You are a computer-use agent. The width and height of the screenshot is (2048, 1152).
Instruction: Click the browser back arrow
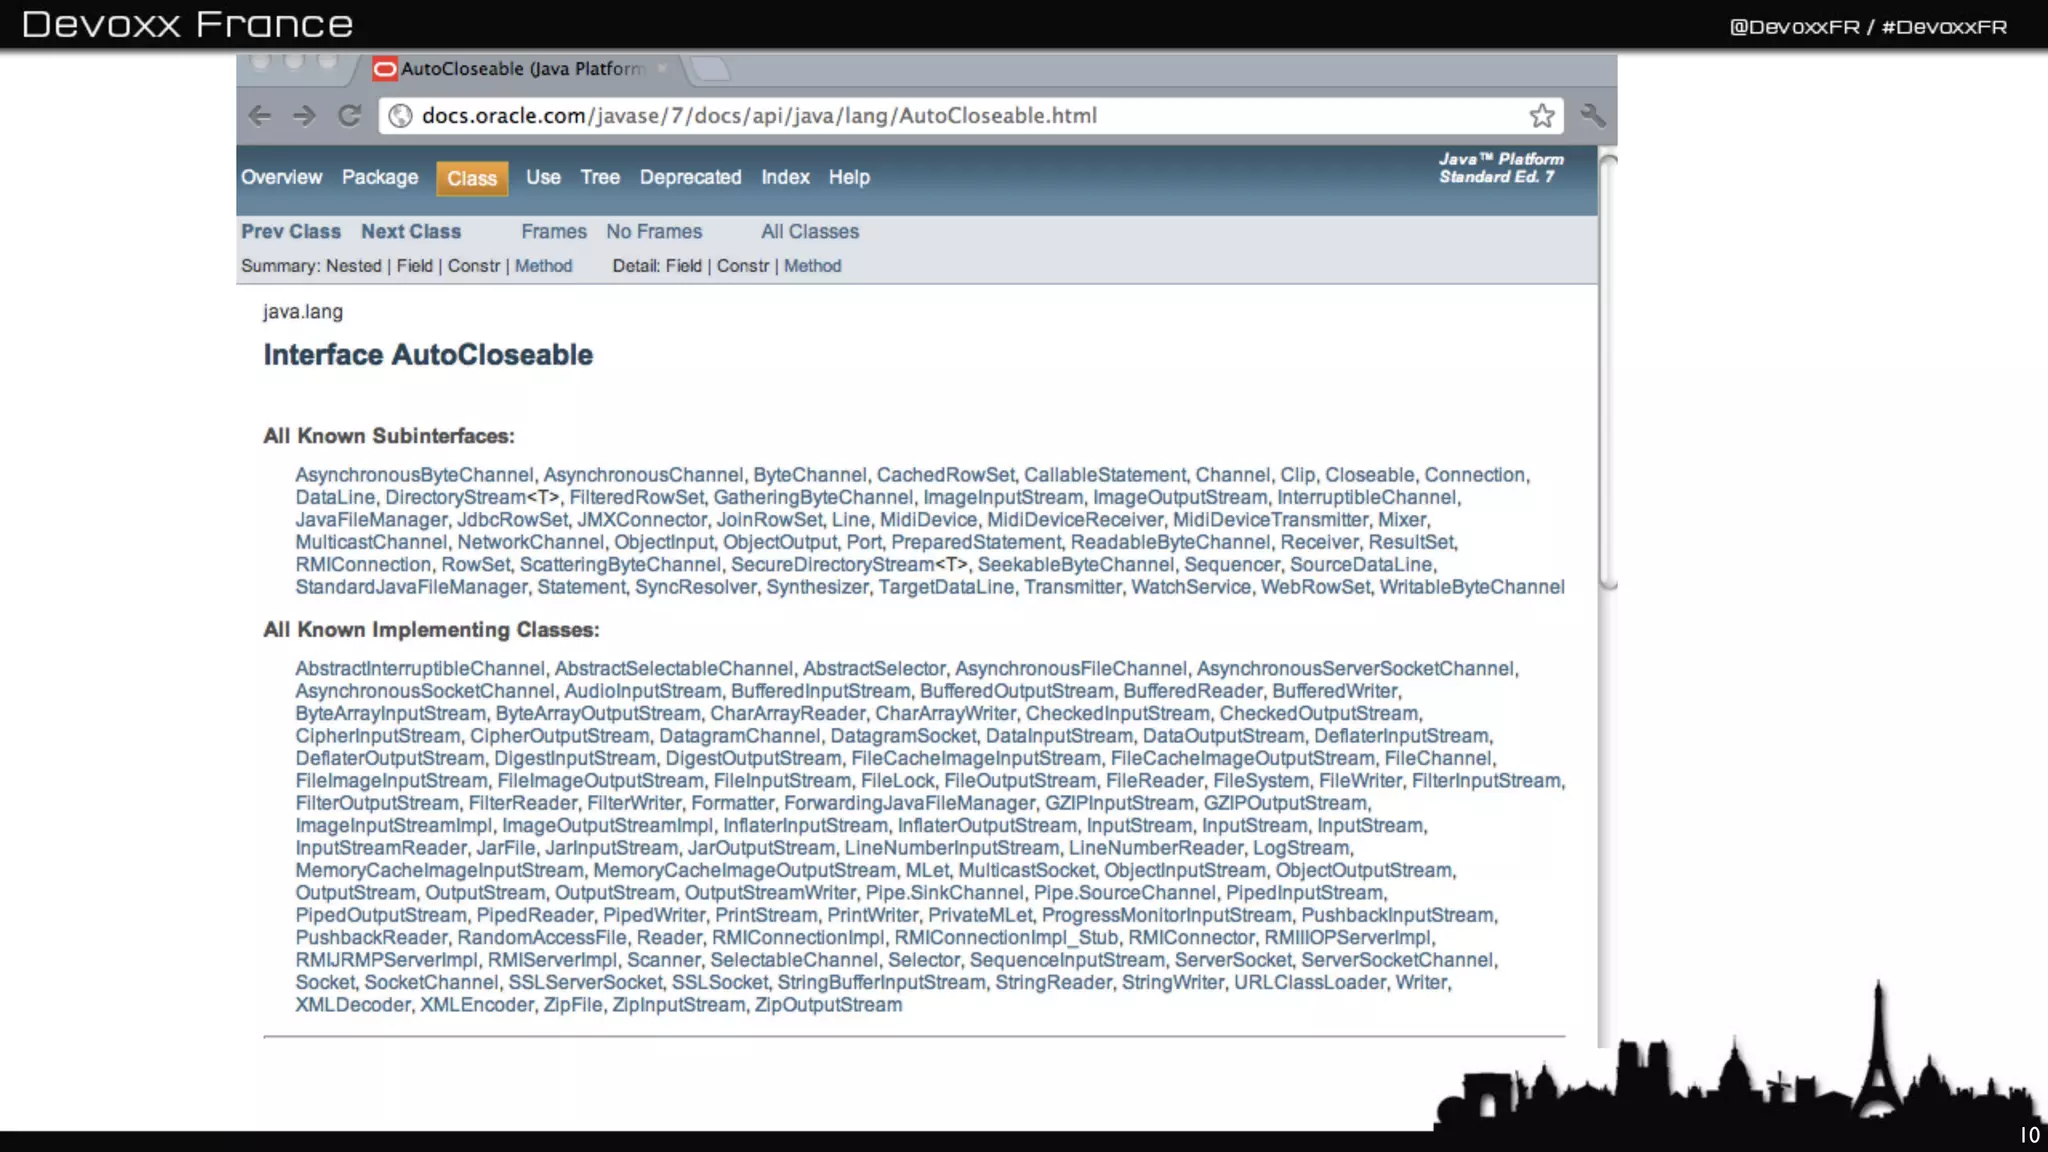point(260,116)
